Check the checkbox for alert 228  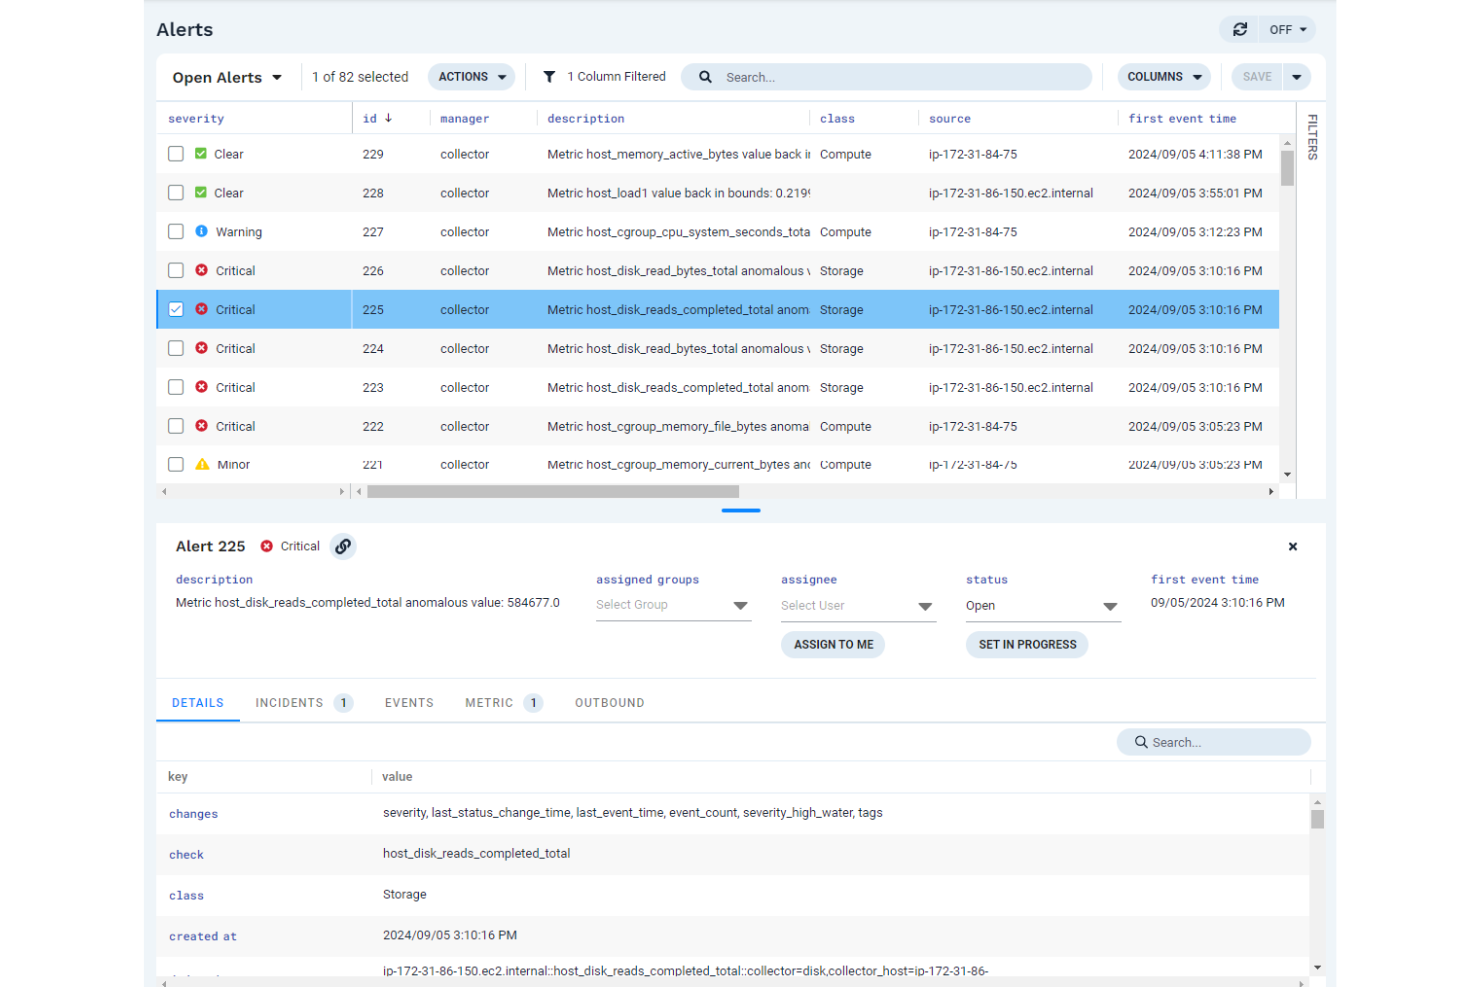click(176, 192)
